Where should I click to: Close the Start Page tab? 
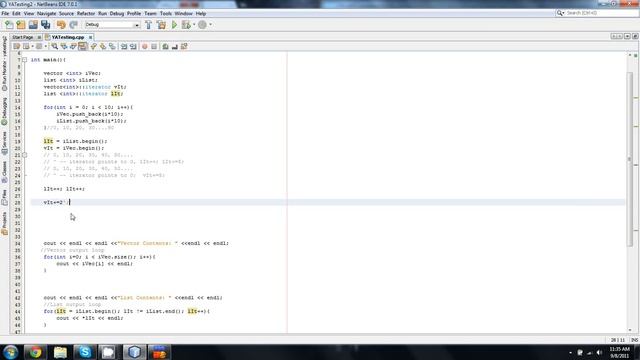[39, 37]
